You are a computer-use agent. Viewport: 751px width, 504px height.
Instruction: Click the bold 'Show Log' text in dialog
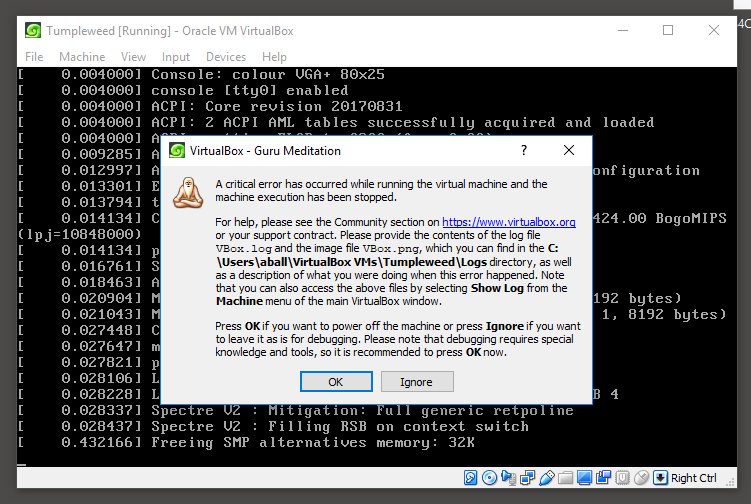497,288
